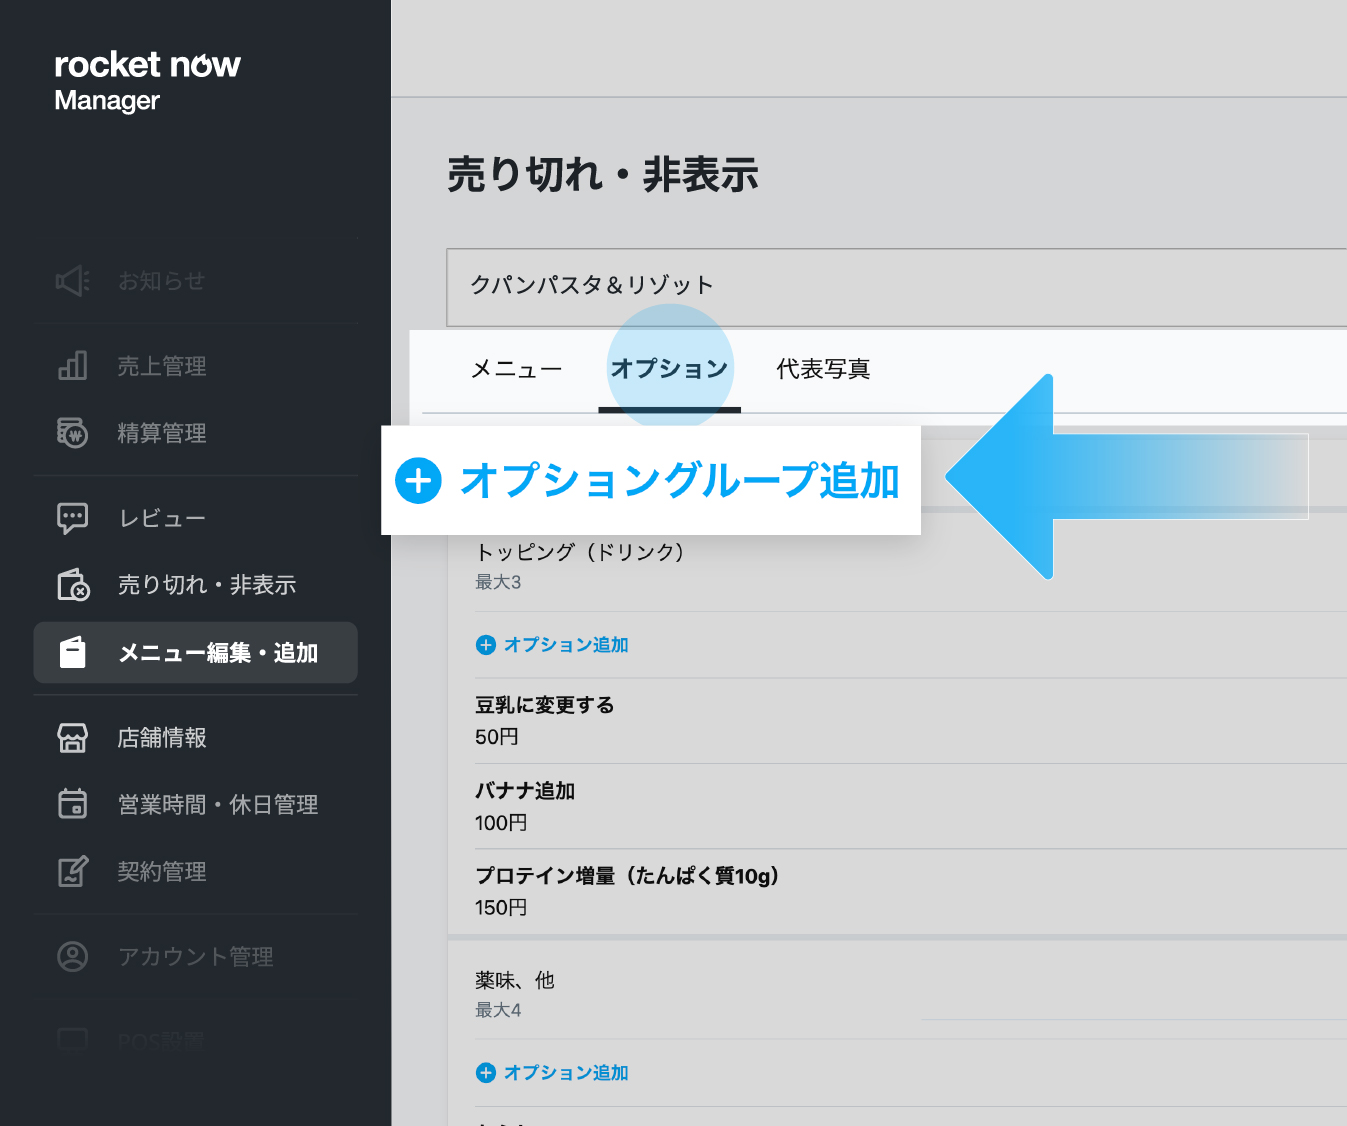This screenshot has width=1347, height=1126.
Task: Open 売り切れ・非表示 sidebar entry
Action: point(207,585)
